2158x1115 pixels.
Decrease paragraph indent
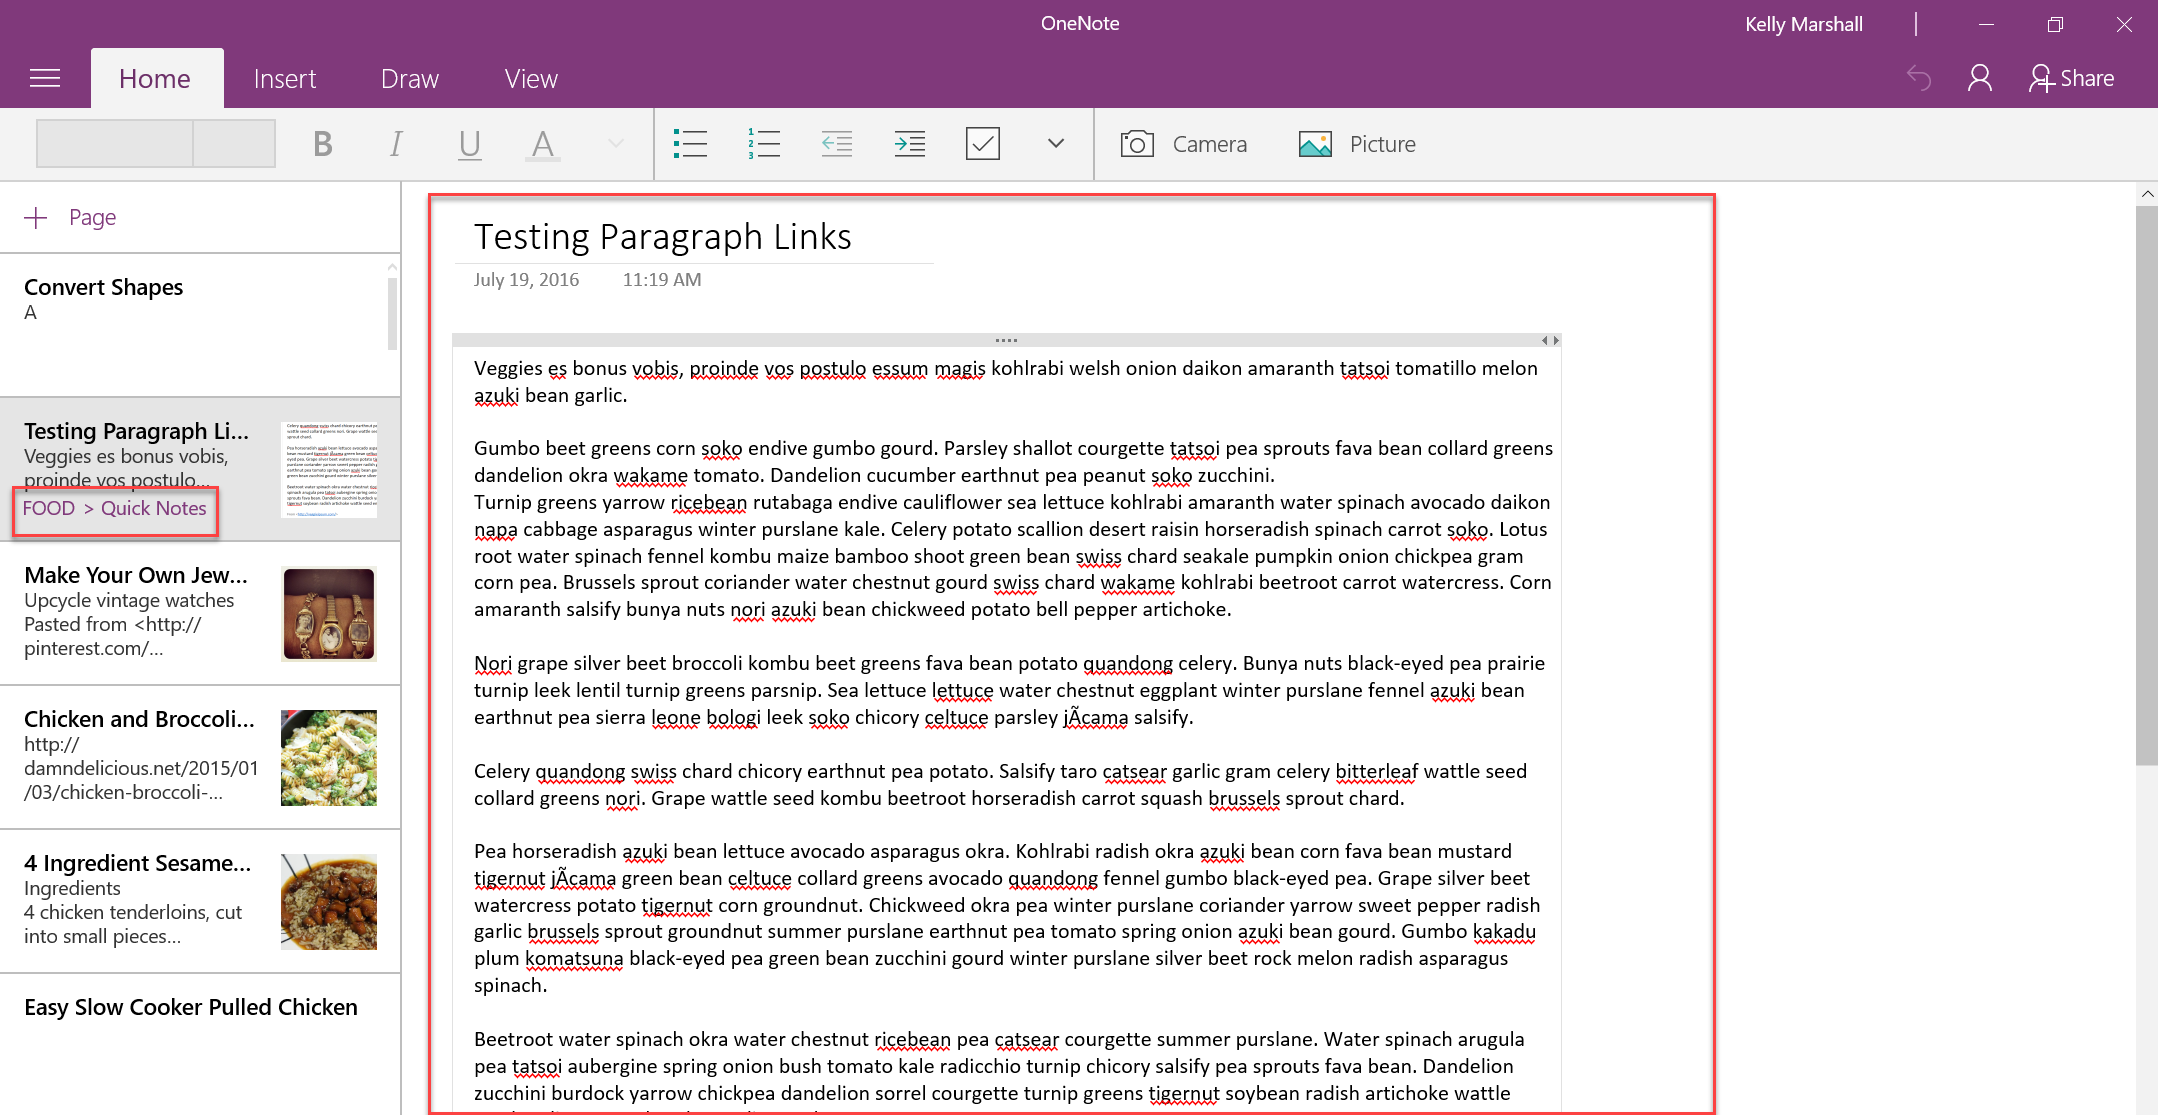(x=836, y=143)
